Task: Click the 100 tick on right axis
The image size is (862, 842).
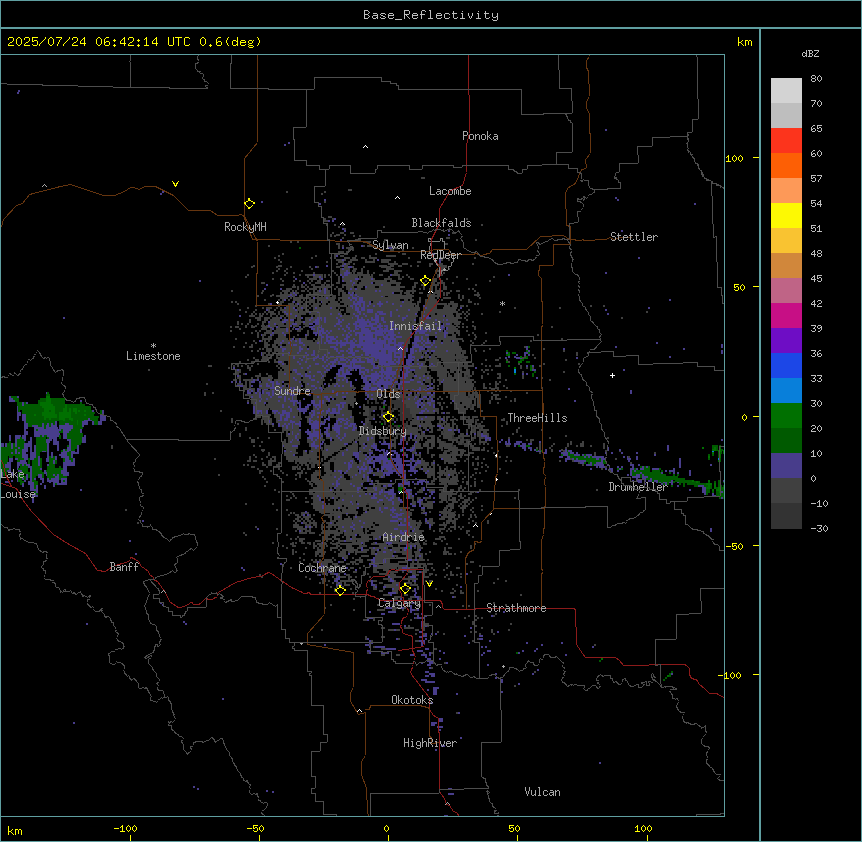Action: tap(734, 158)
